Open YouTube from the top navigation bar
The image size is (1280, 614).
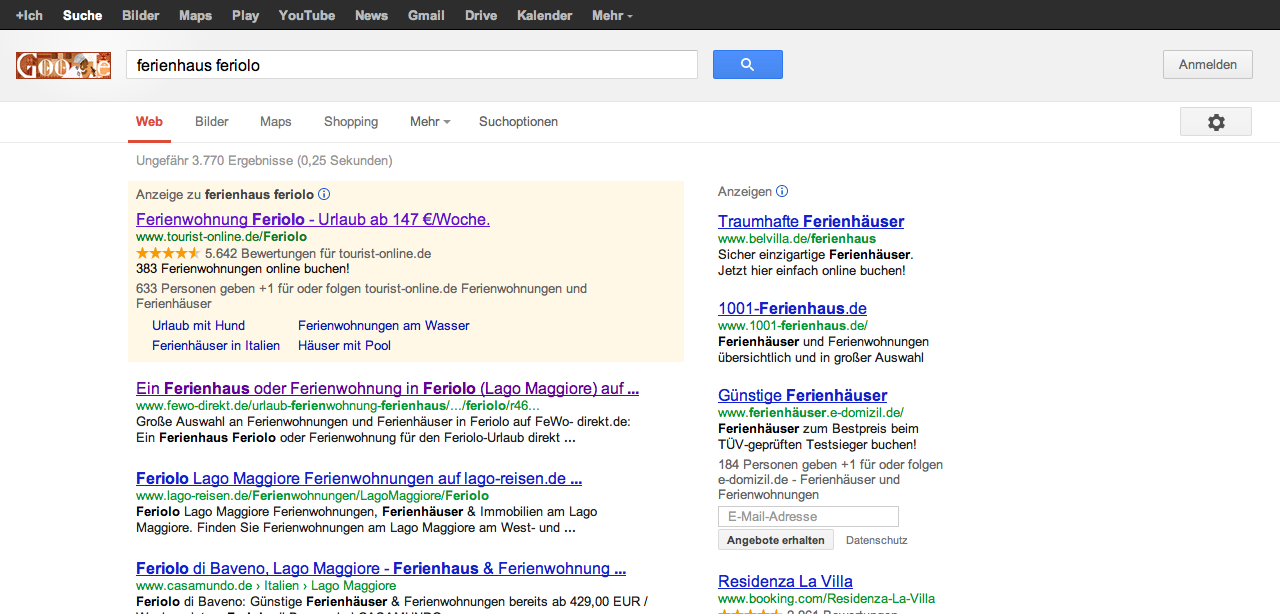coord(307,16)
